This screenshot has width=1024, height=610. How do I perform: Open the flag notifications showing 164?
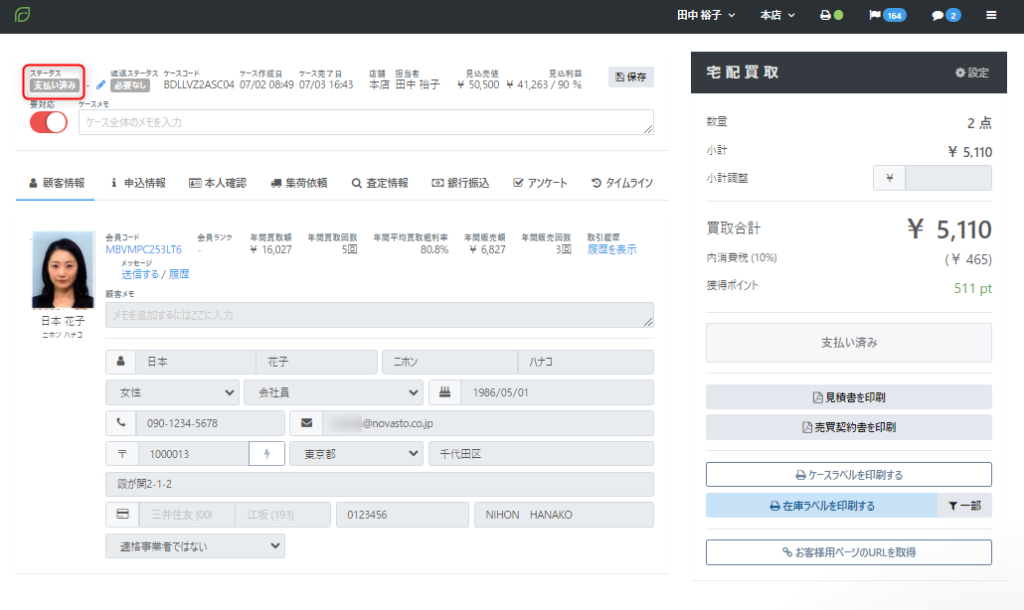pos(880,16)
